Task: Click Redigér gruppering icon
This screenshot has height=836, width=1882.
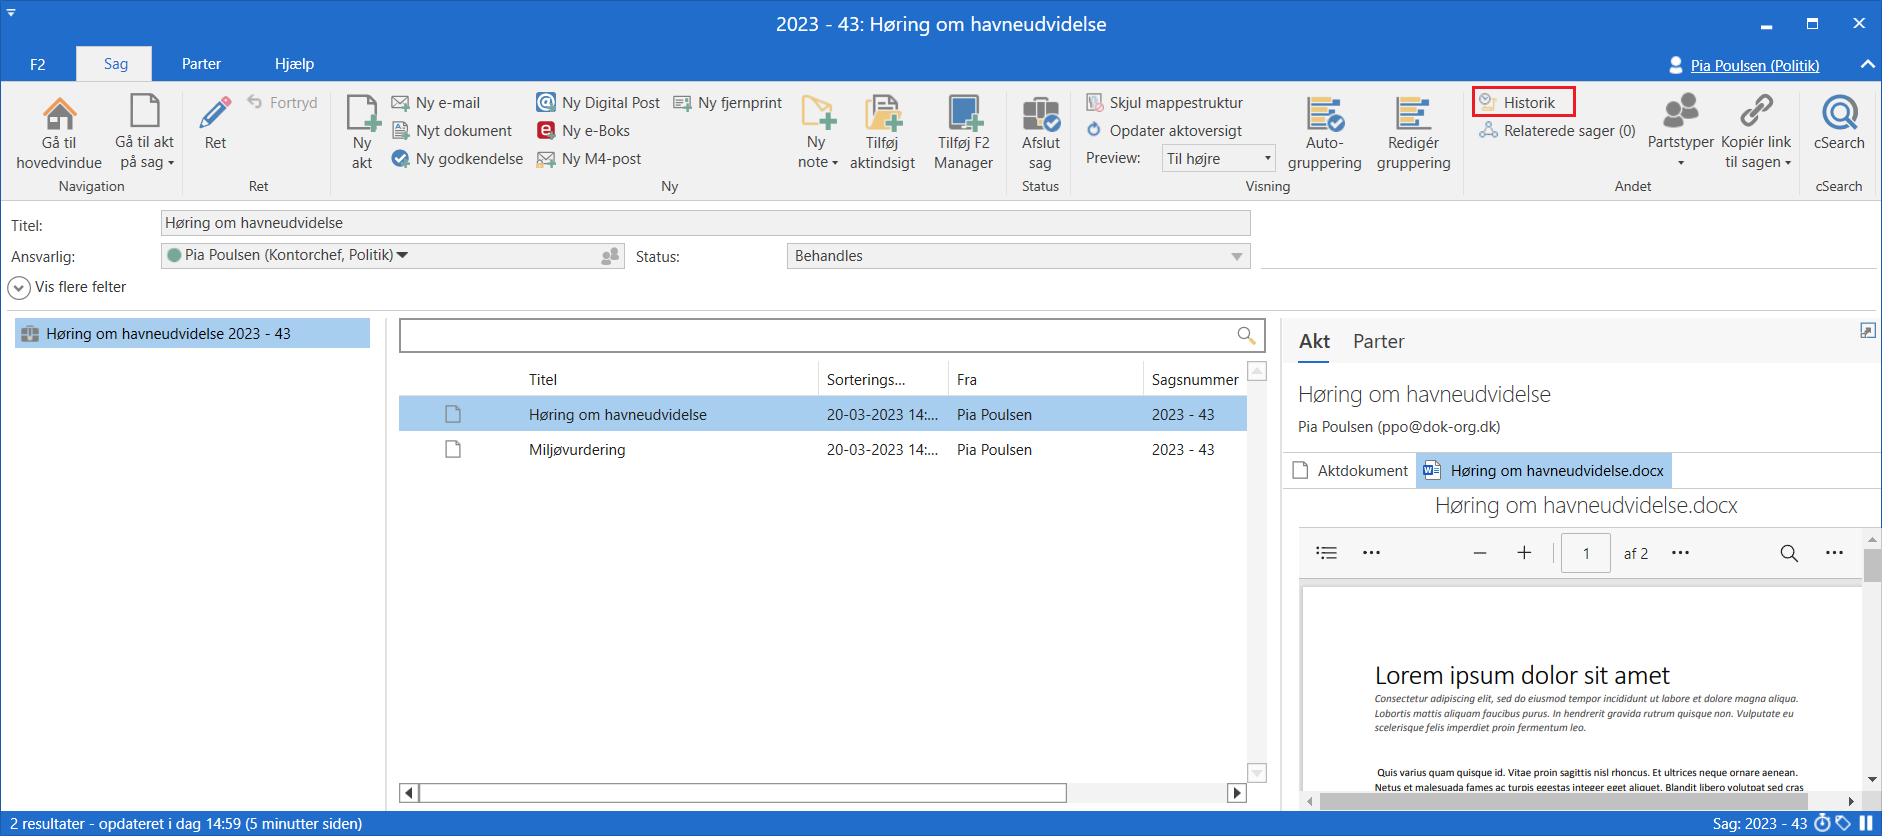Action: click(x=1413, y=113)
